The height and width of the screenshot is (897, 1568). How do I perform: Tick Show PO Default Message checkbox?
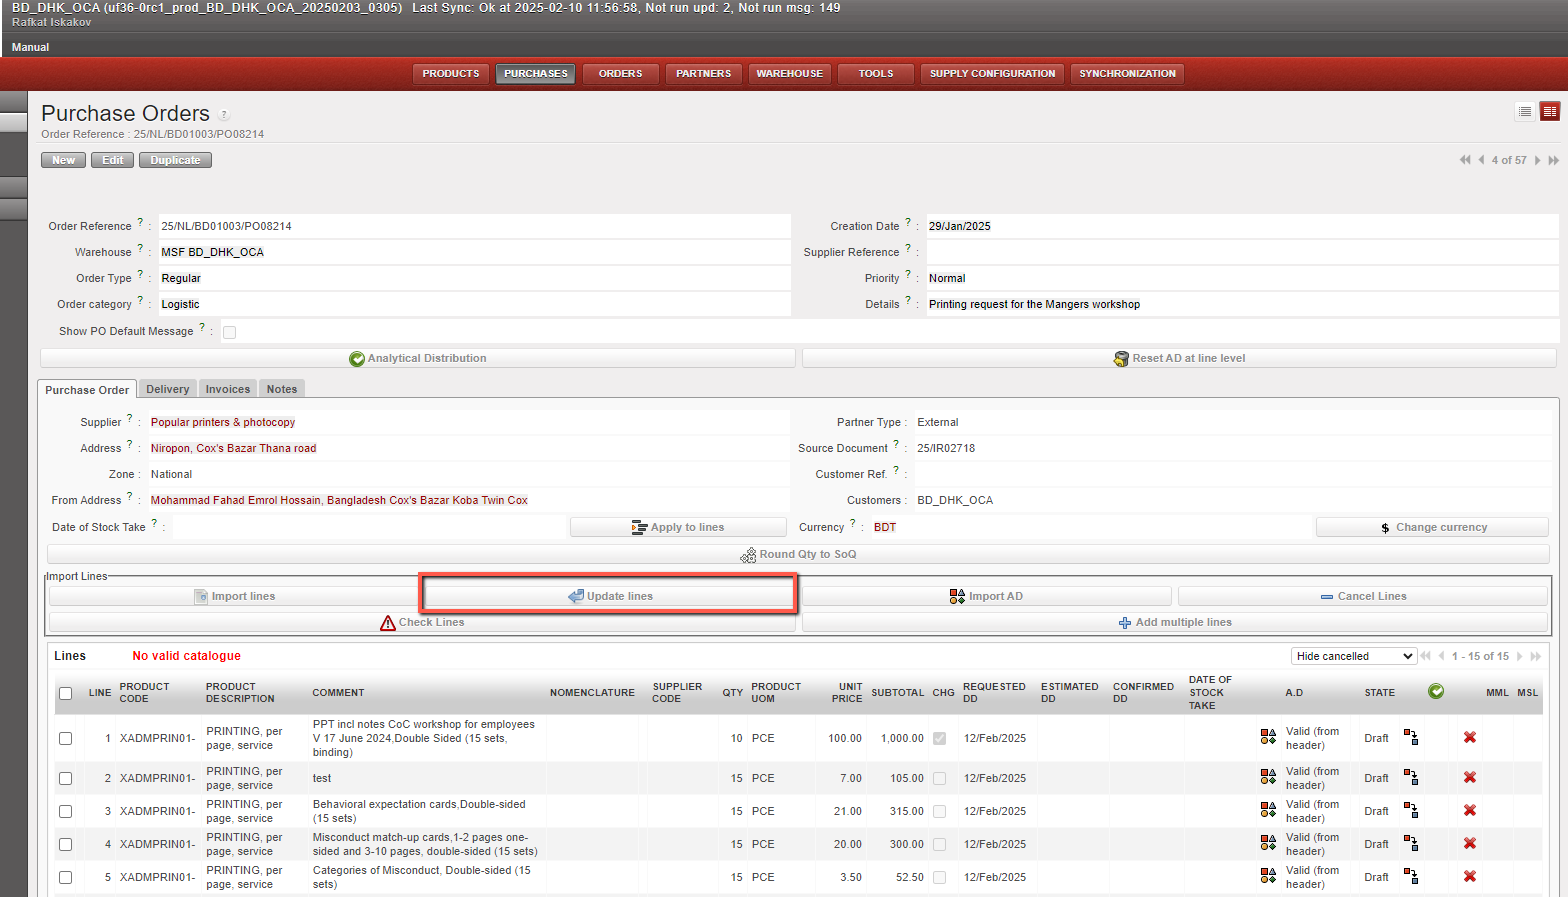pos(229,332)
